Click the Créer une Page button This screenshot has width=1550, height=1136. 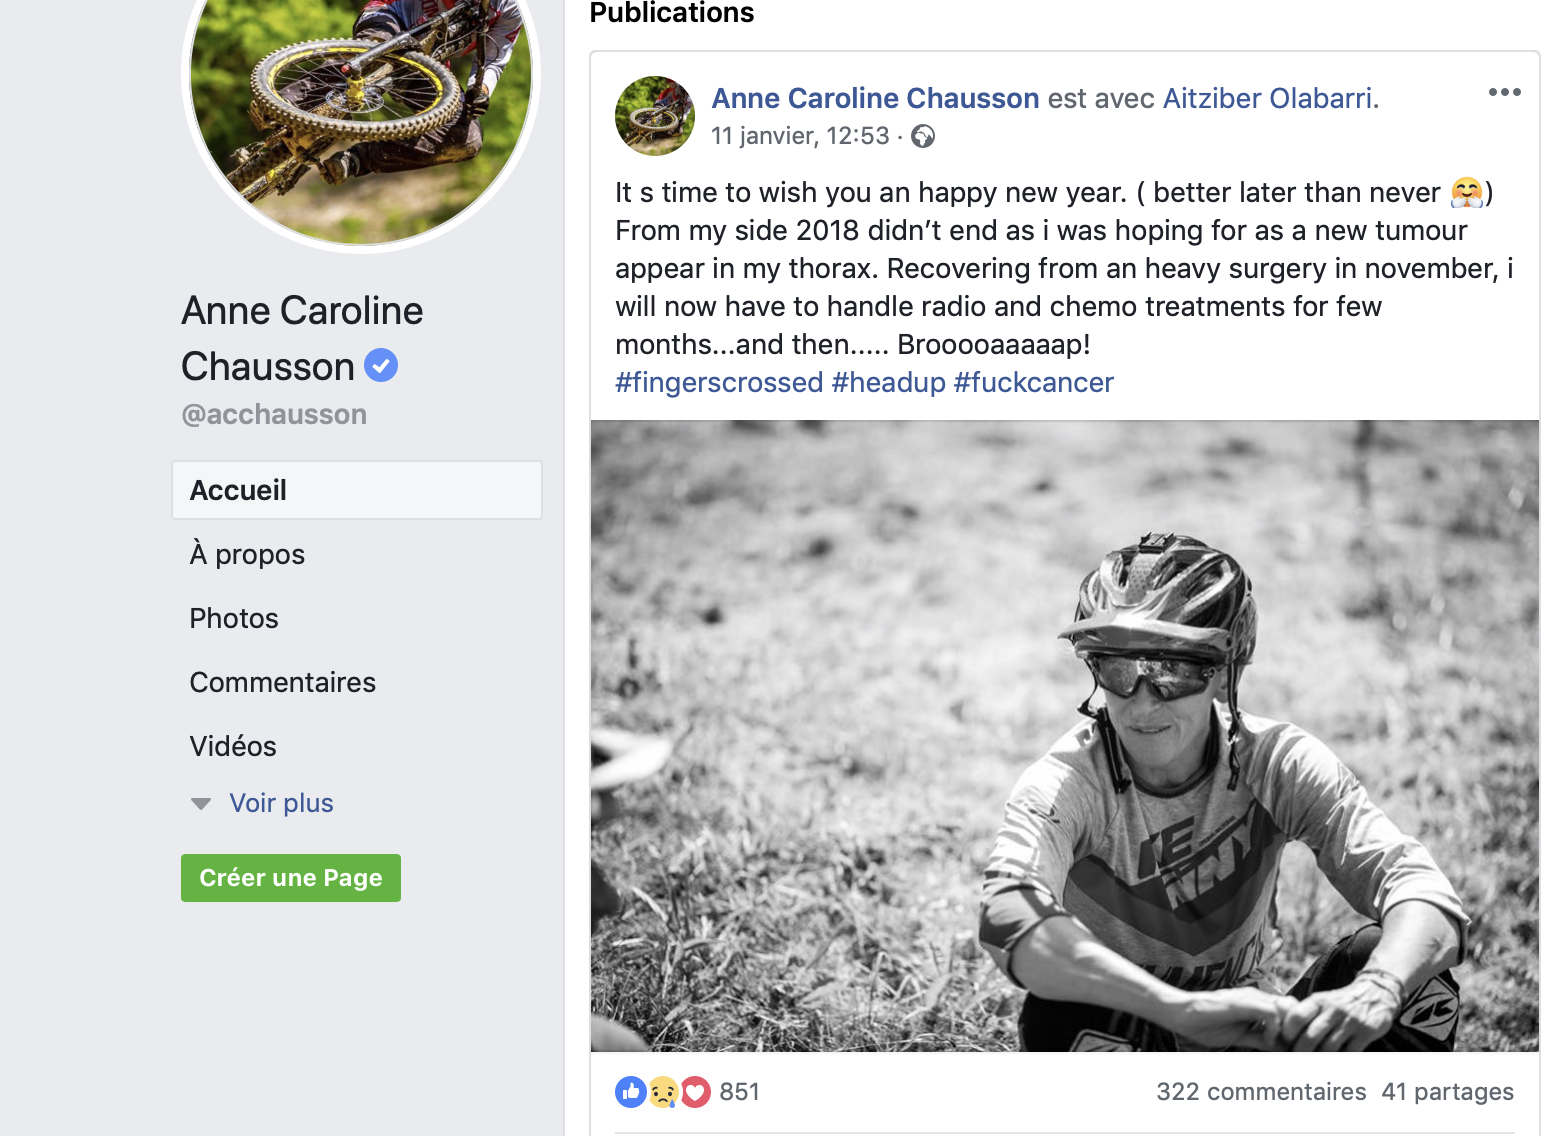pyautogui.click(x=291, y=878)
